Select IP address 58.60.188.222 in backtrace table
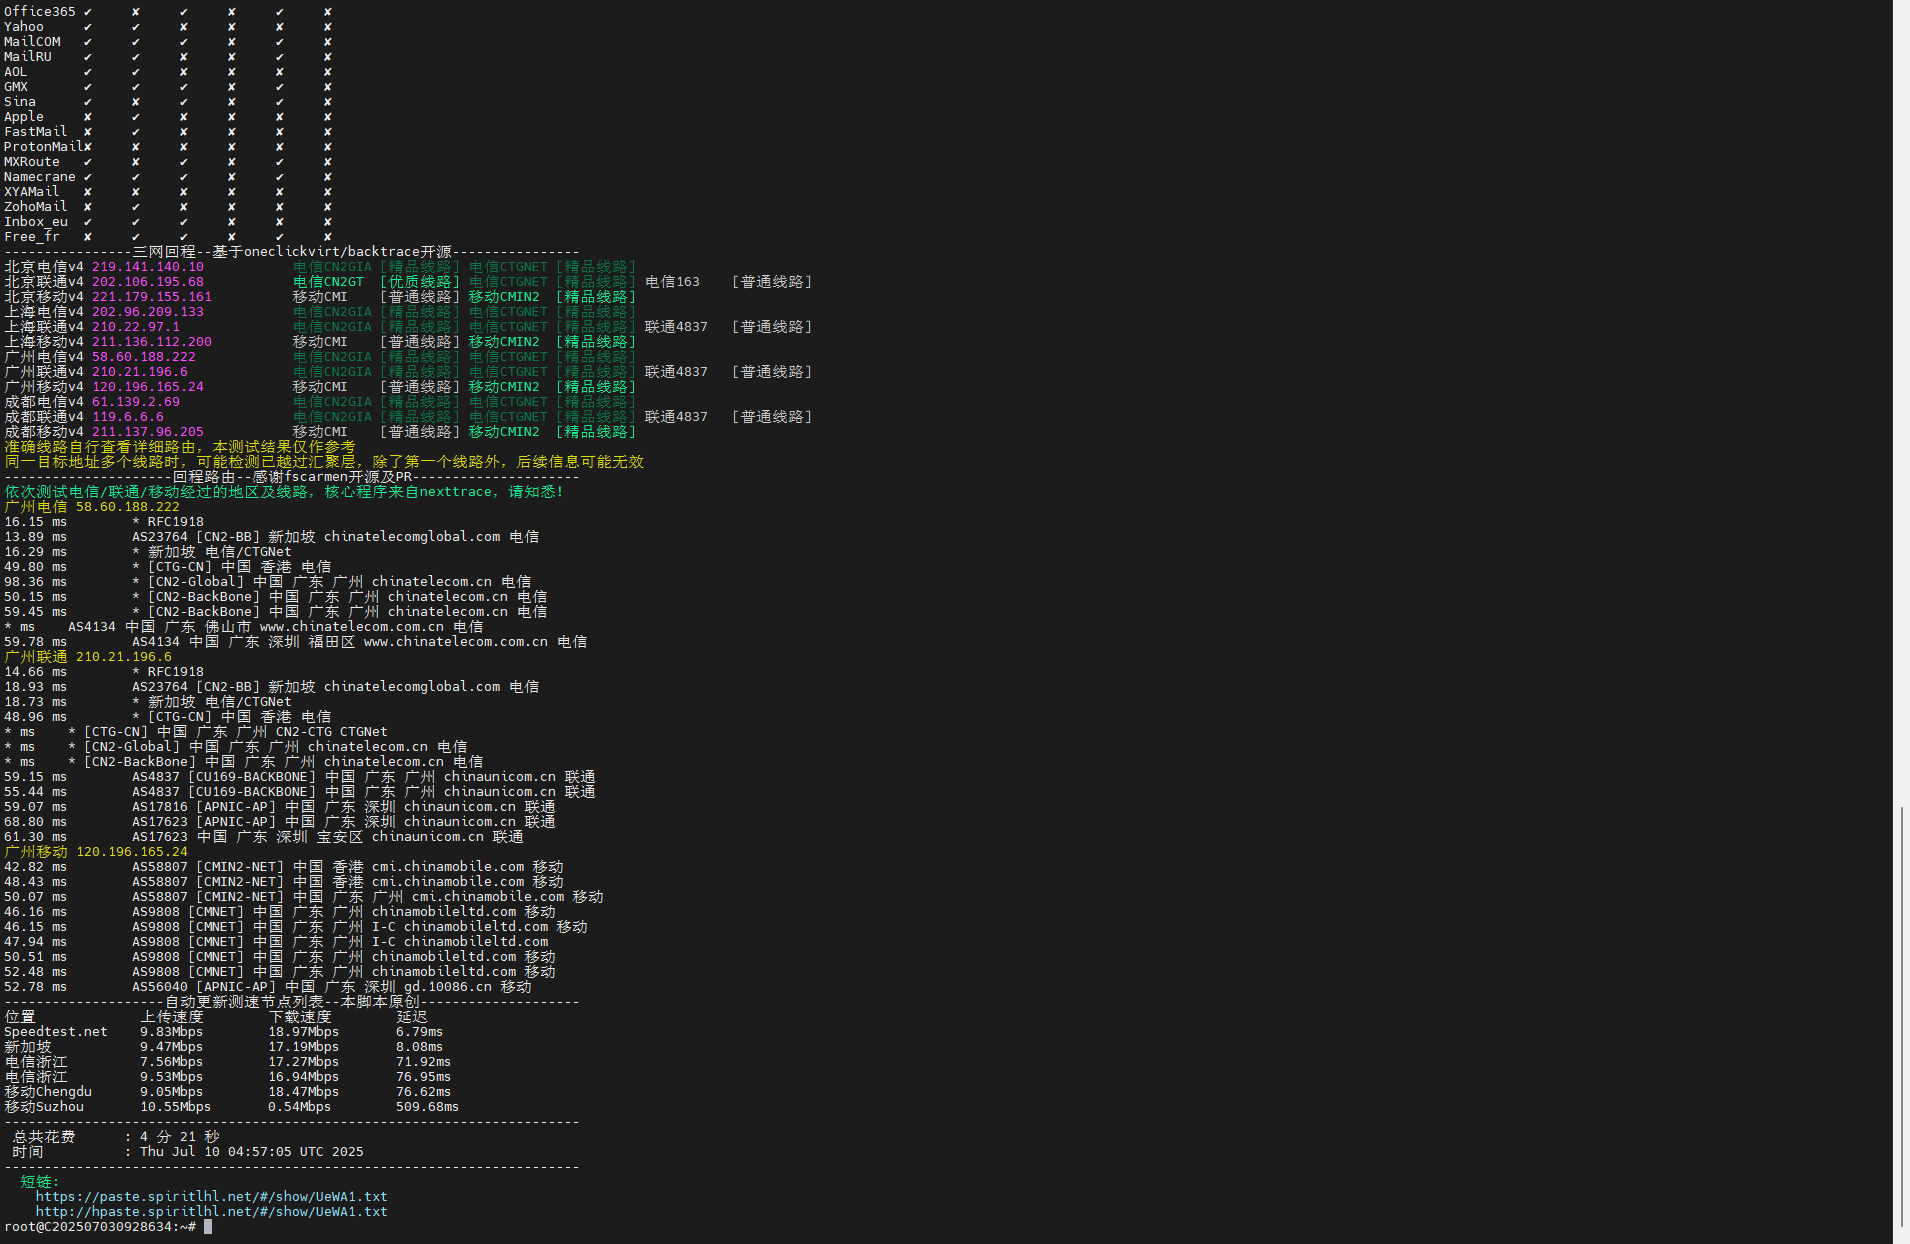Viewport: 1910px width, 1244px height. tap(144, 356)
